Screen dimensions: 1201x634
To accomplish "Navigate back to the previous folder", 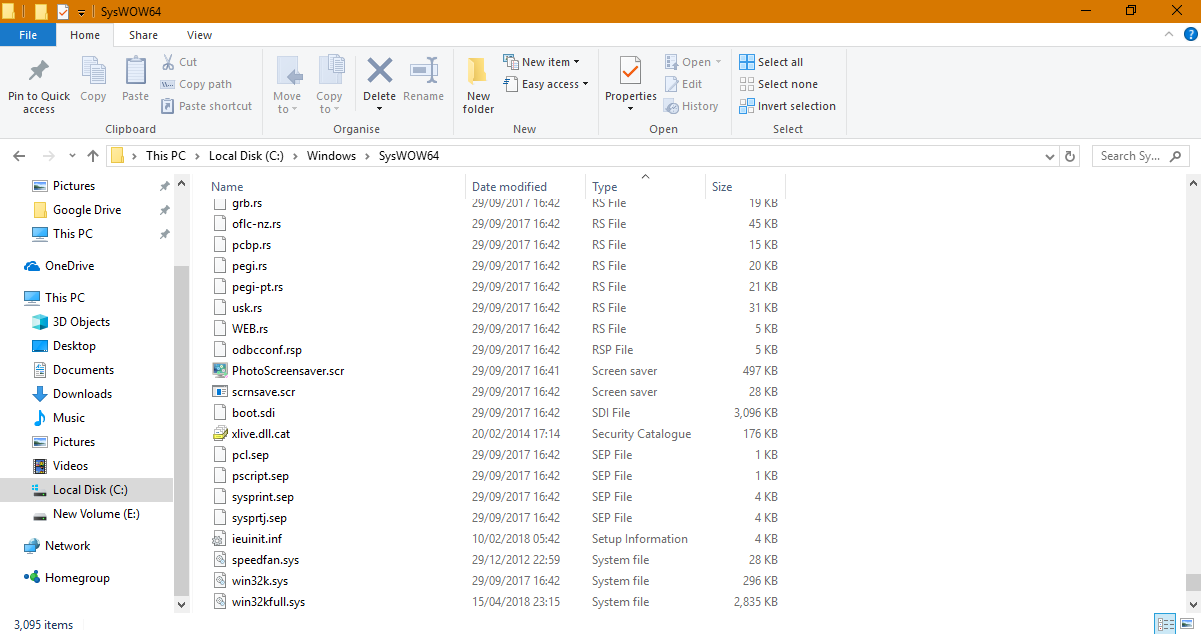I will (x=18, y=156).
